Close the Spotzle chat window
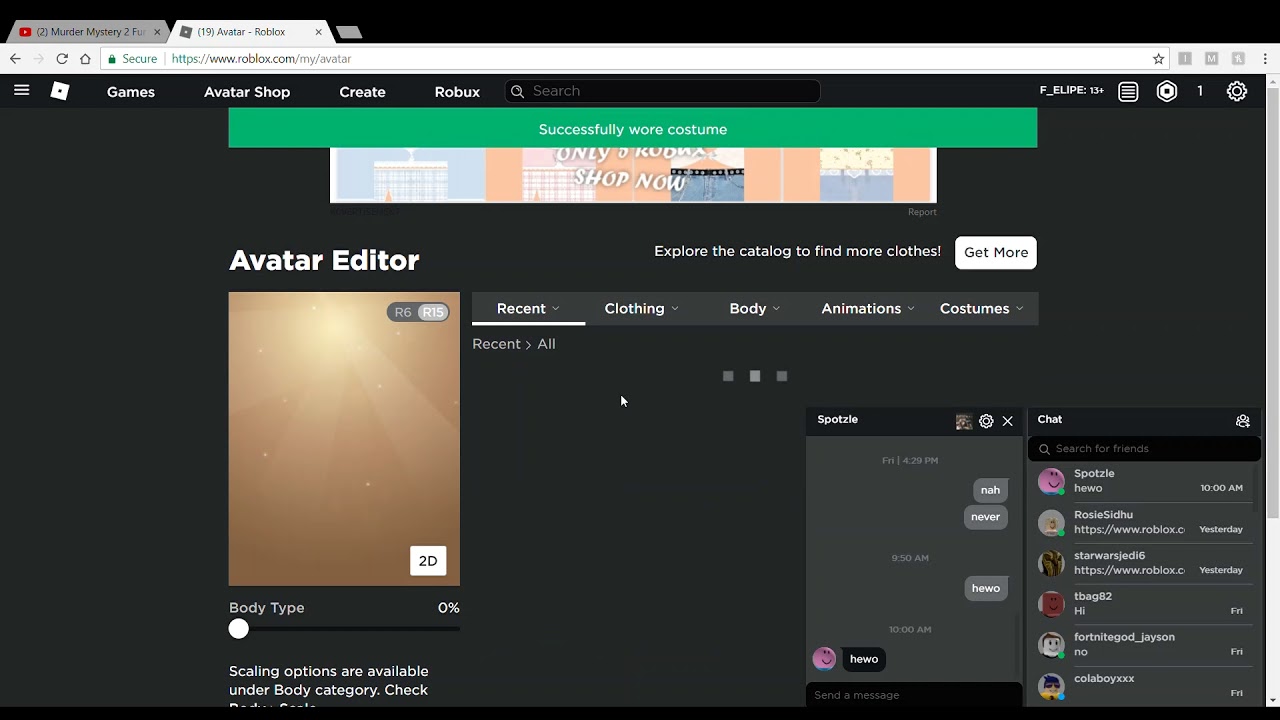The height and width of the screenshot is (720, 1280). 1008,421
